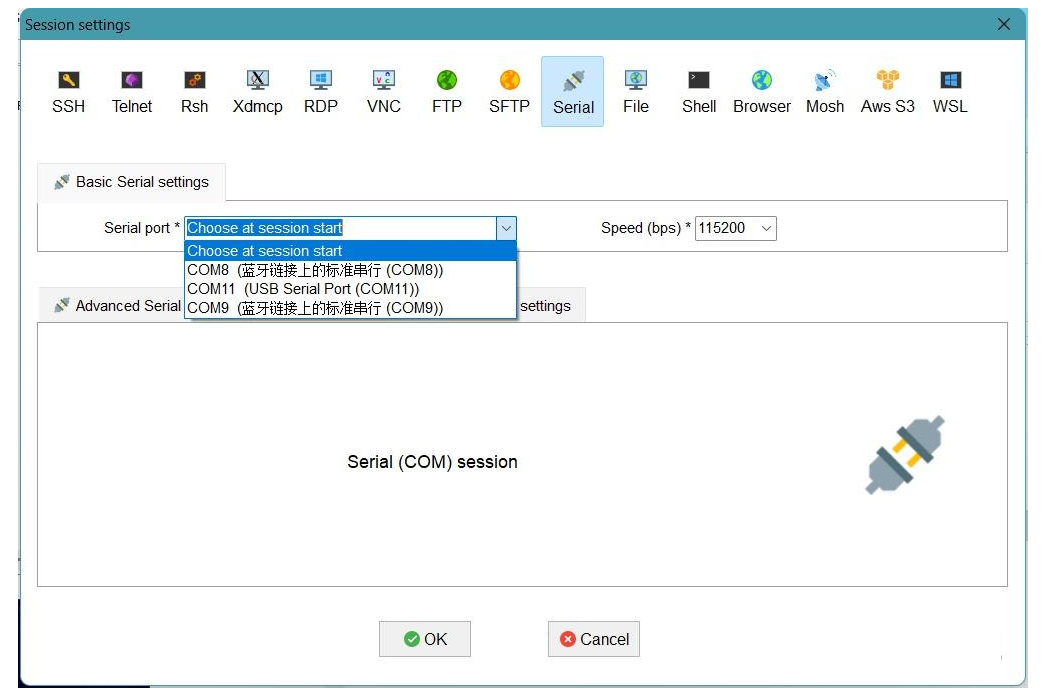Select 'Choose at session start' list option
The width and height of the screenshot is (1049, 691).
tap(351, 251)
